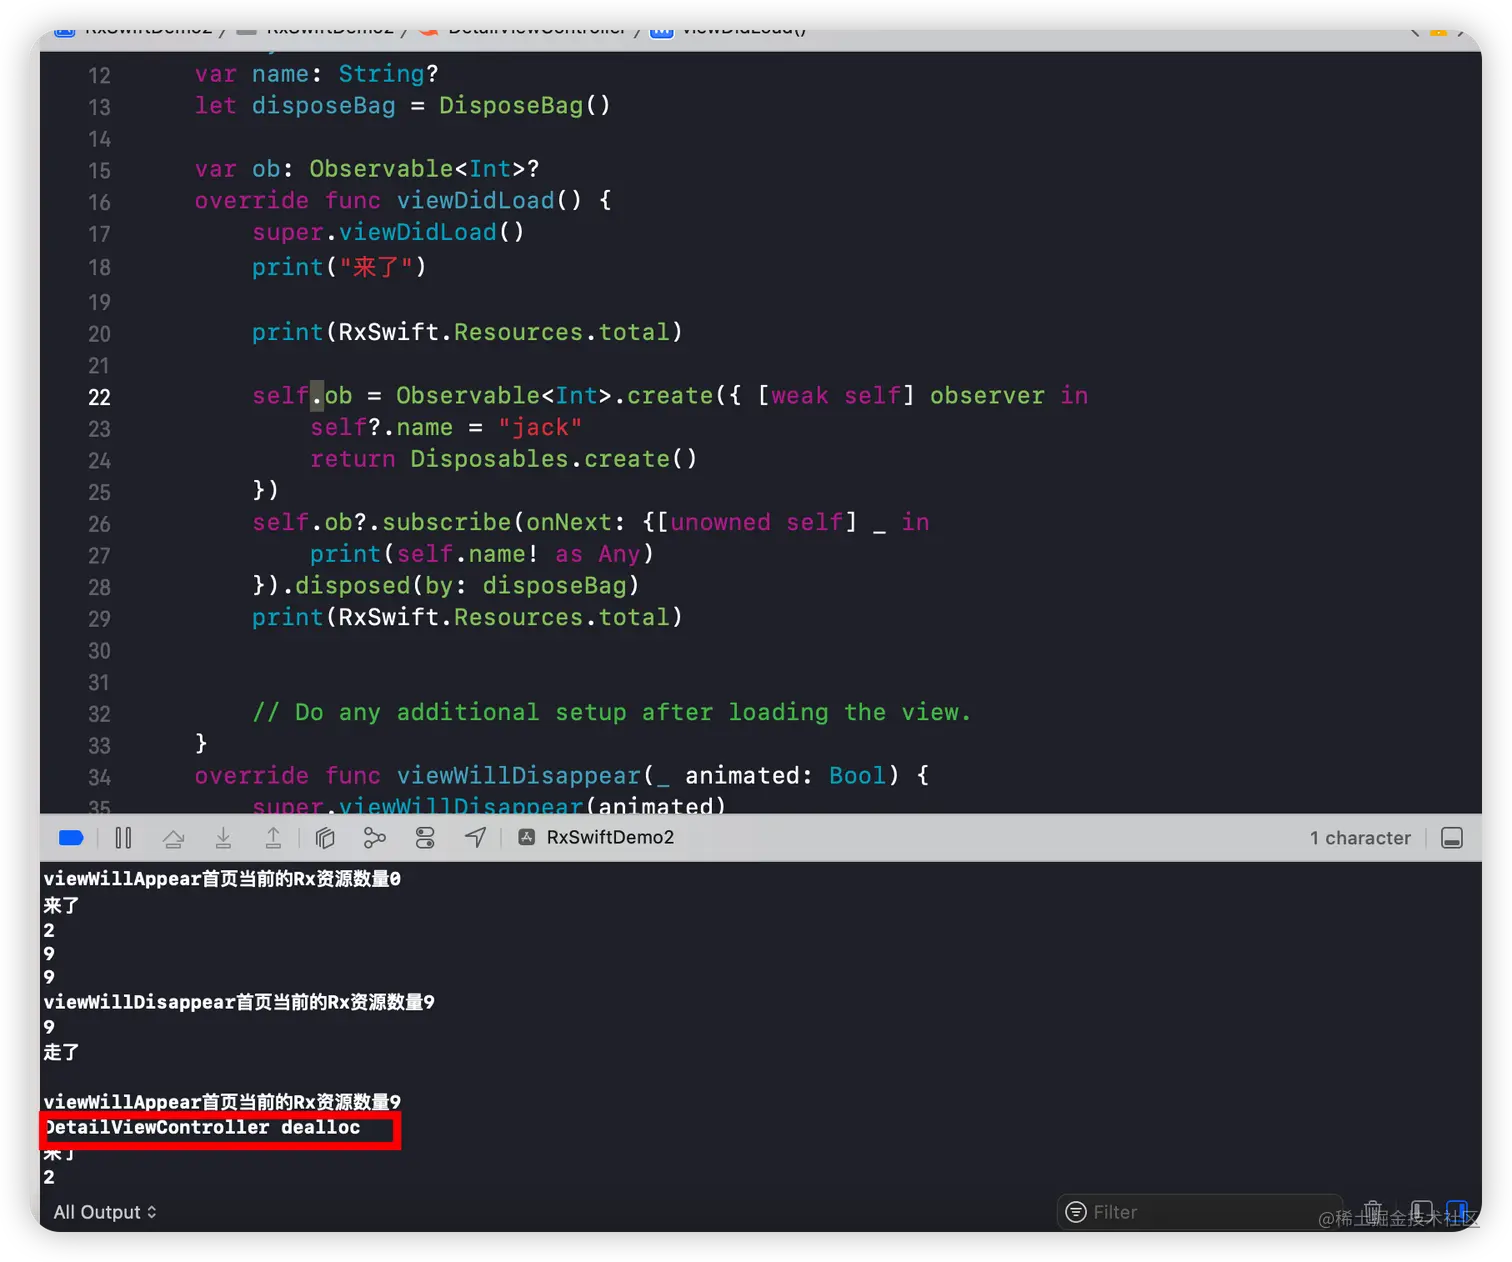Click the Step Into debug icon
The image size is (1512, 1262).
coord(223,838)
